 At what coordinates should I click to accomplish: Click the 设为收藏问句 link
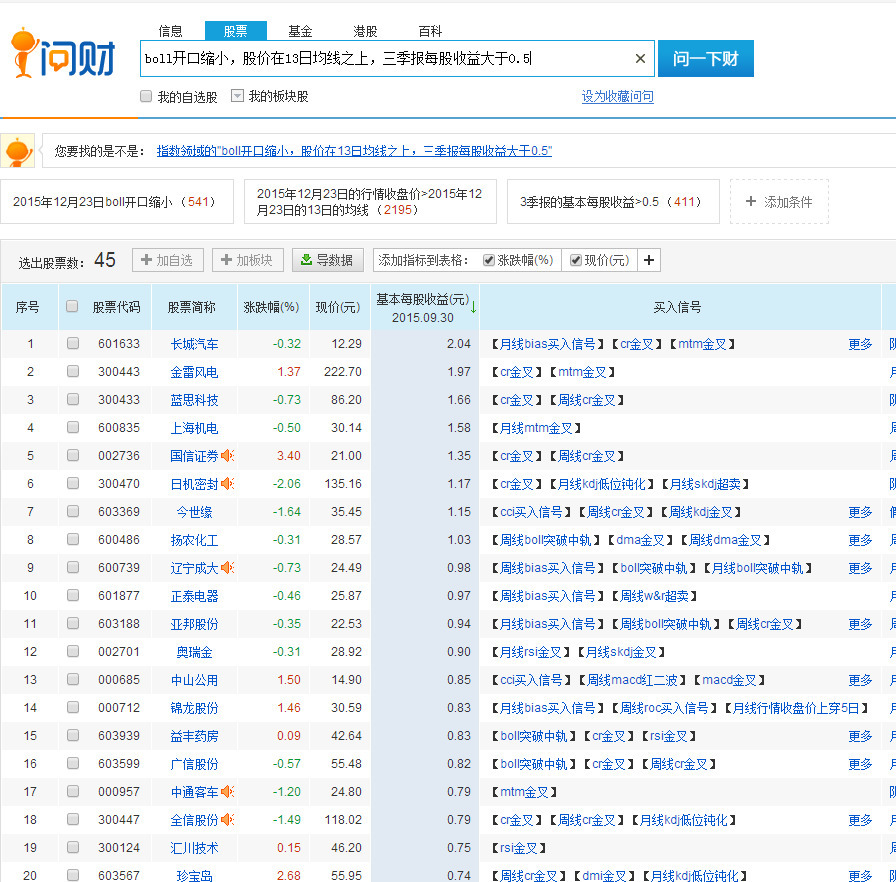click(617, 96)
